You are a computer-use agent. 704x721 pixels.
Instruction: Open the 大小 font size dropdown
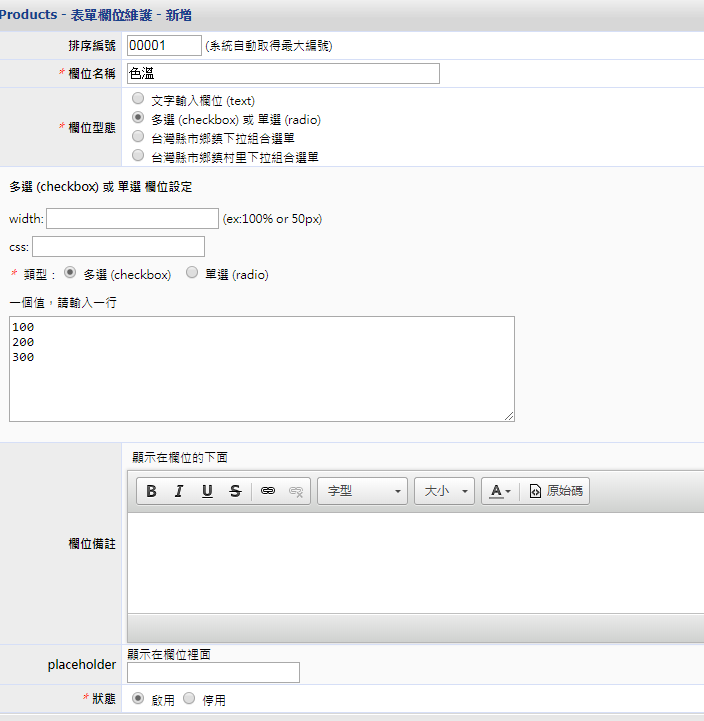point(444,491)
